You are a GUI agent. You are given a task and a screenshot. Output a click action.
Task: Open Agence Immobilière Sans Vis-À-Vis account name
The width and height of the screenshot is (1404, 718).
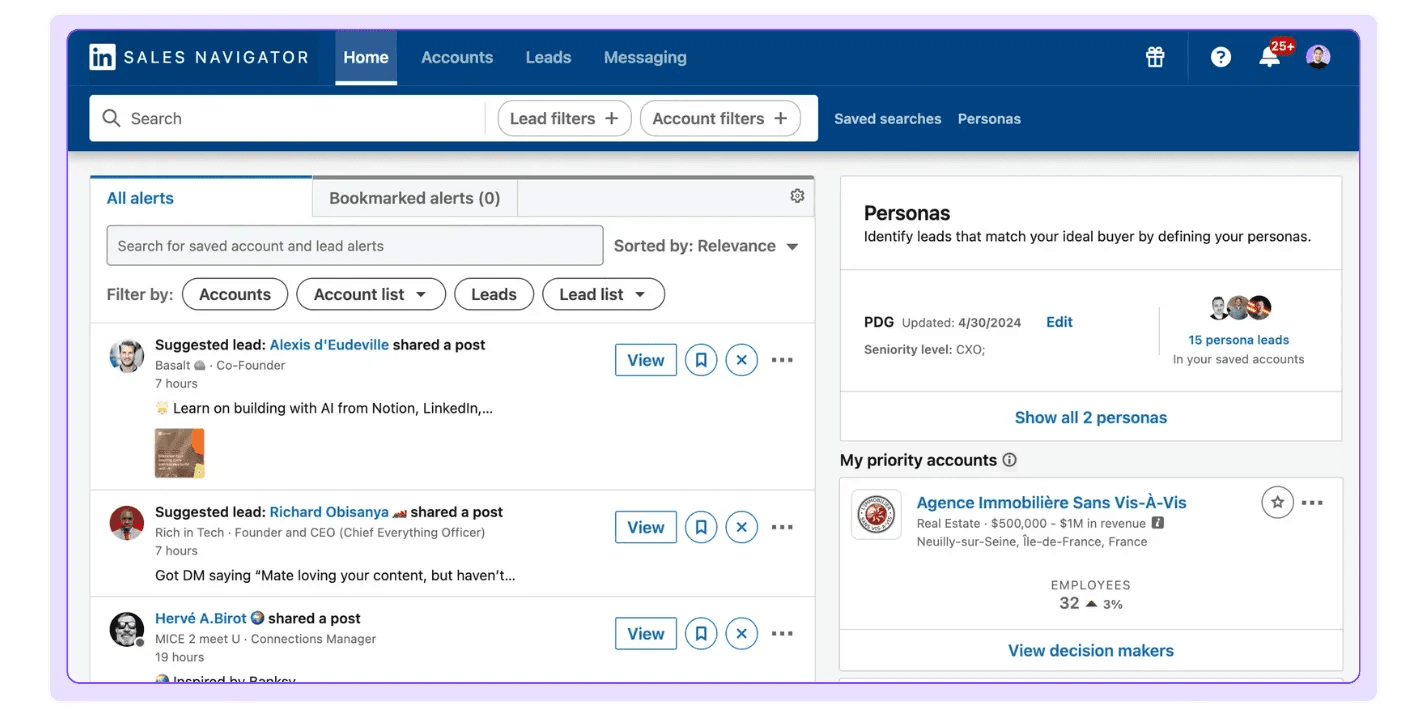[x=1052, y=502]
